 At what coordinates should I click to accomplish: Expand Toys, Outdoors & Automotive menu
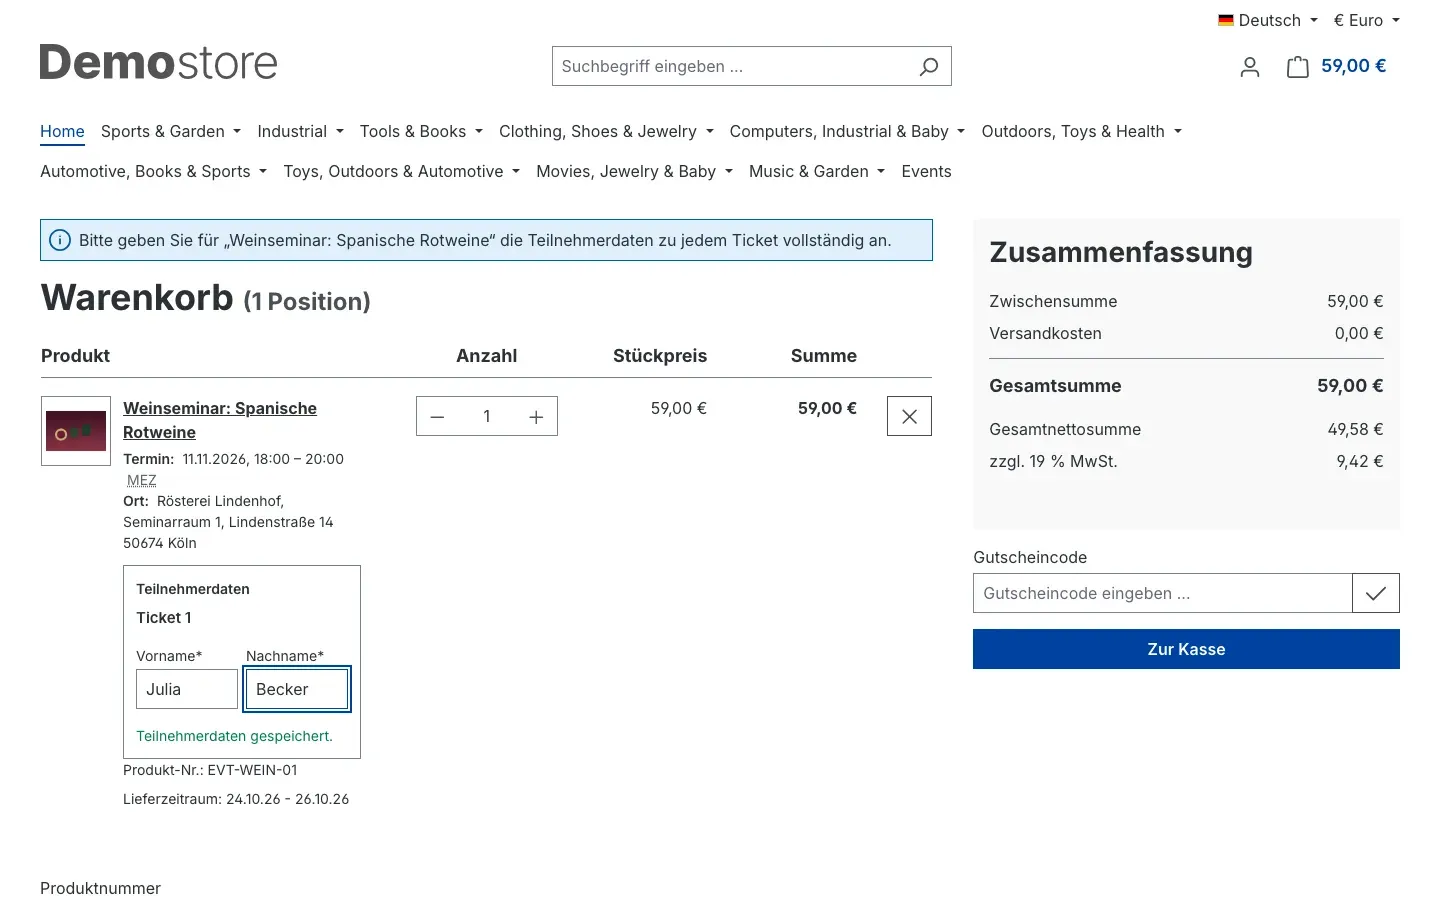(x=401, y=171)
